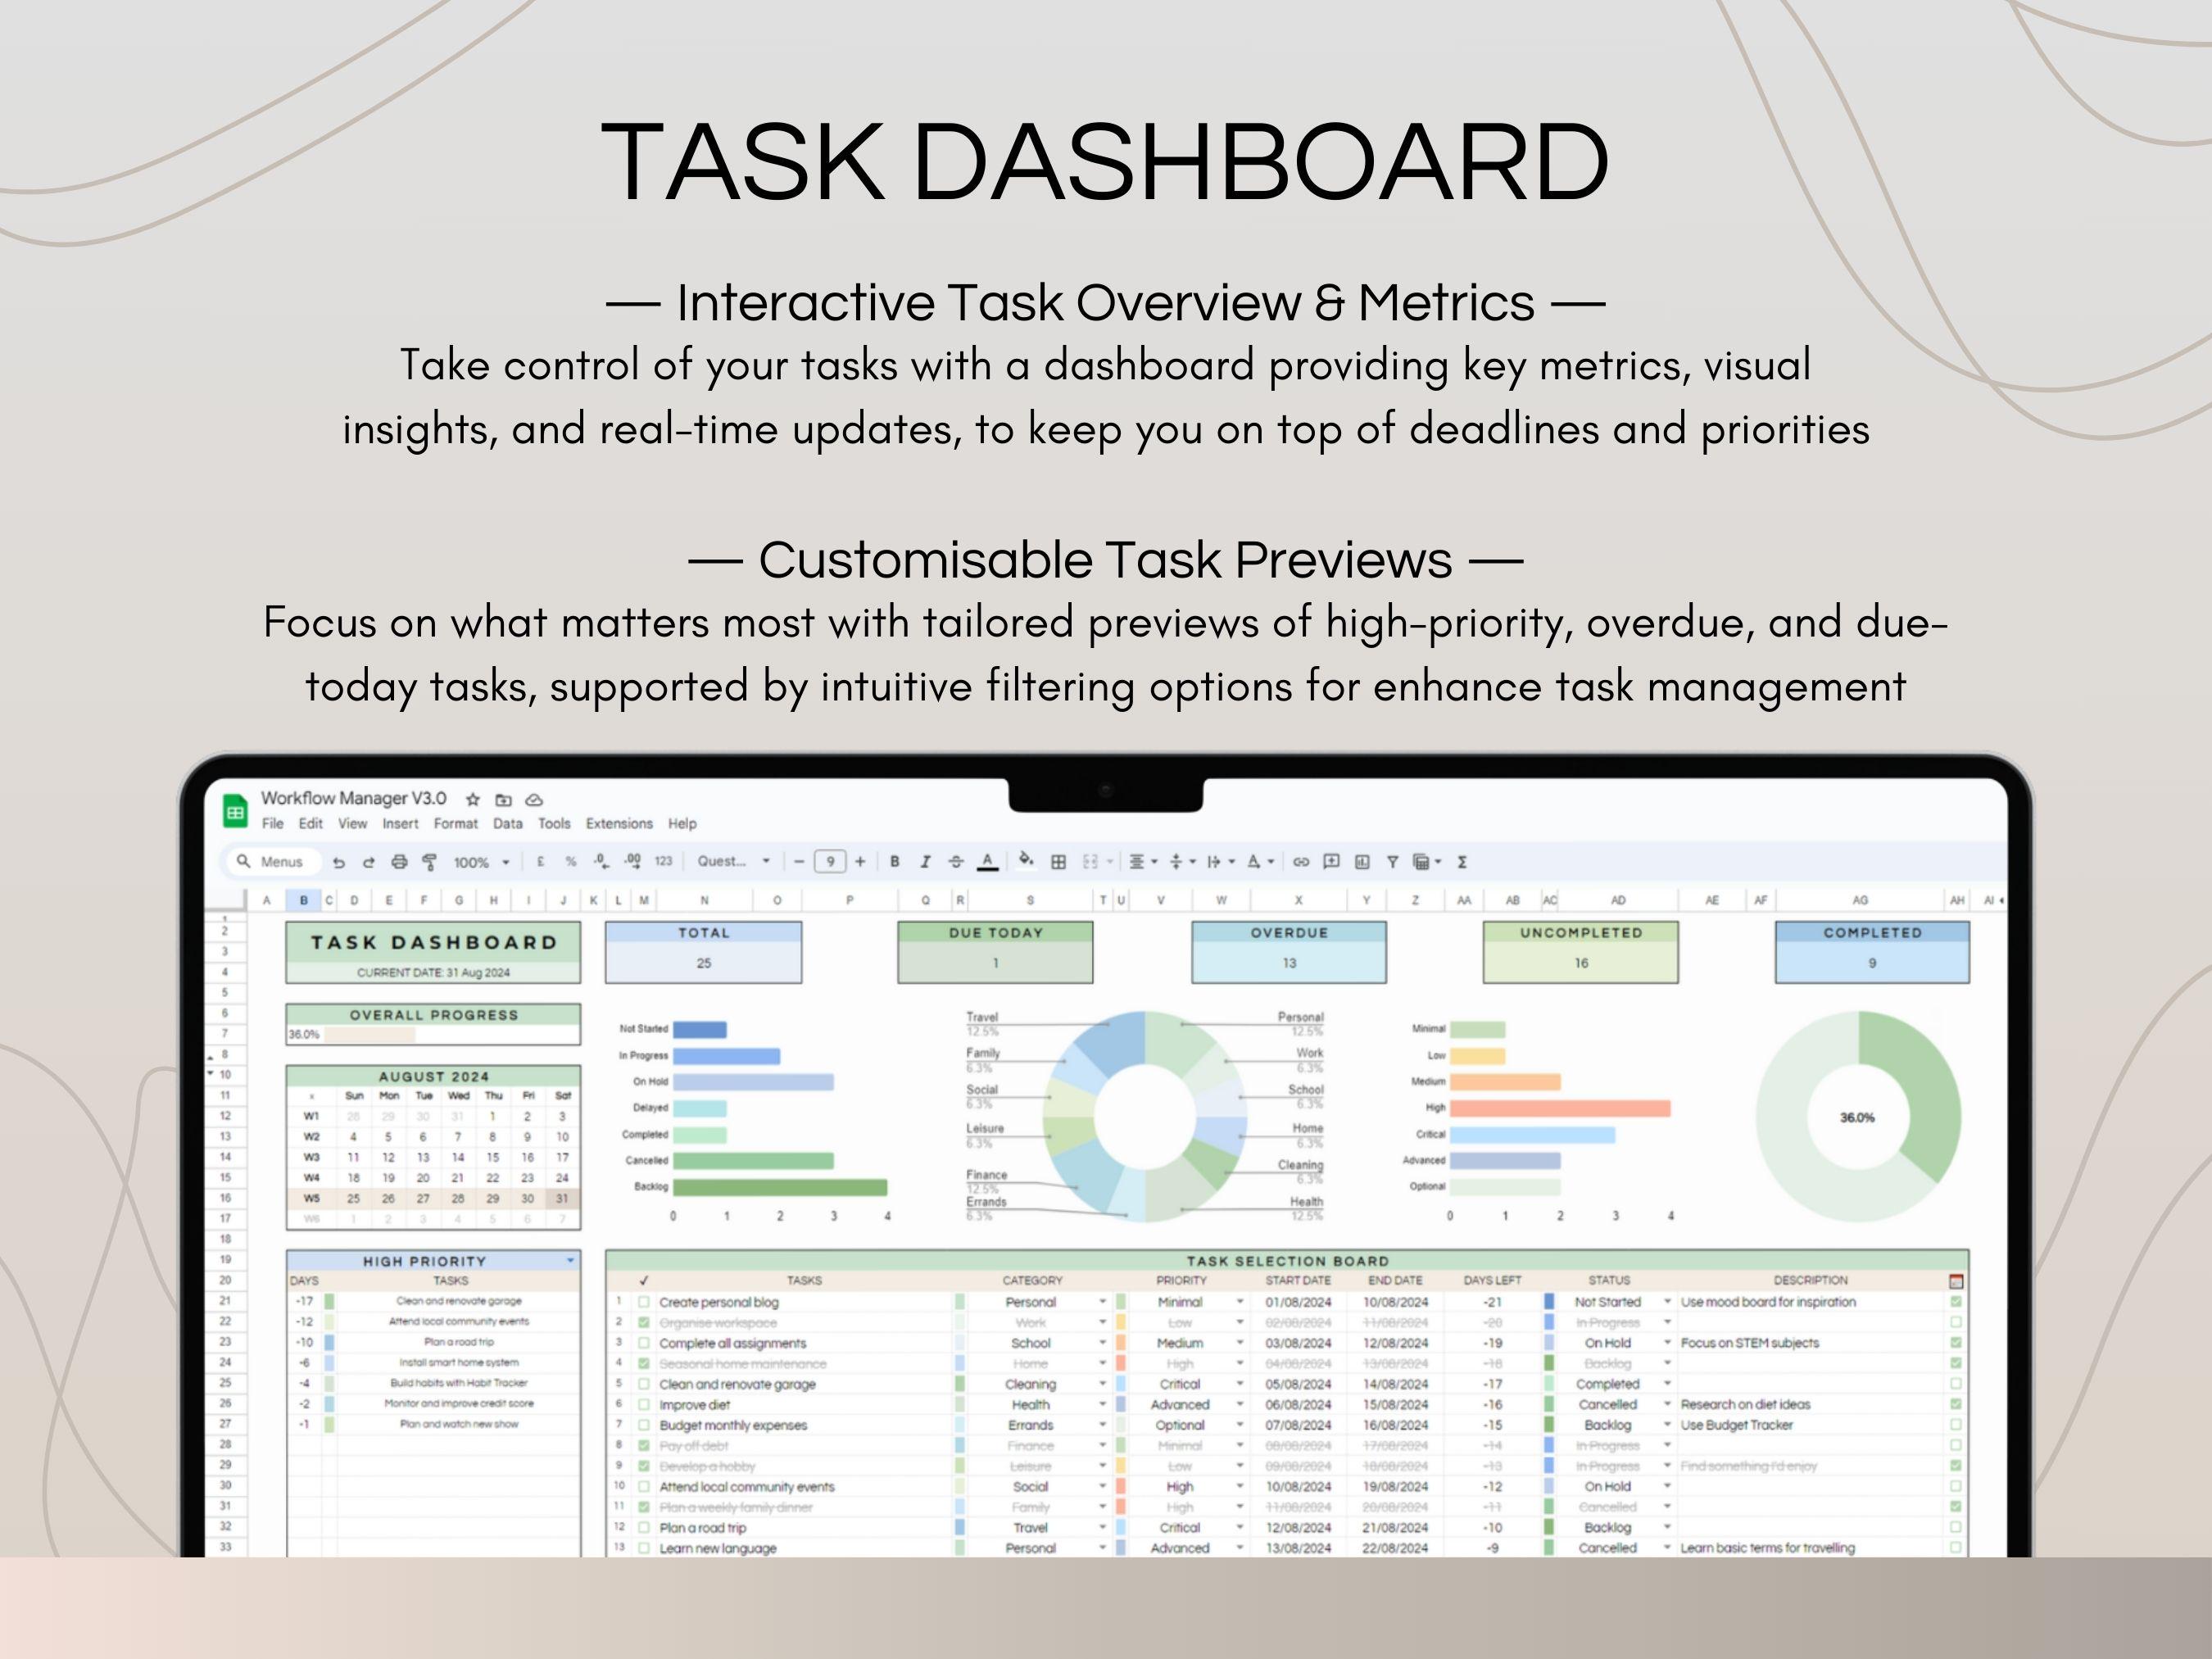2212x1659 pixels.
Task: Open the High Priority panel dropdown arrow
Action: pyautogui.click(x=570, y=1261)
